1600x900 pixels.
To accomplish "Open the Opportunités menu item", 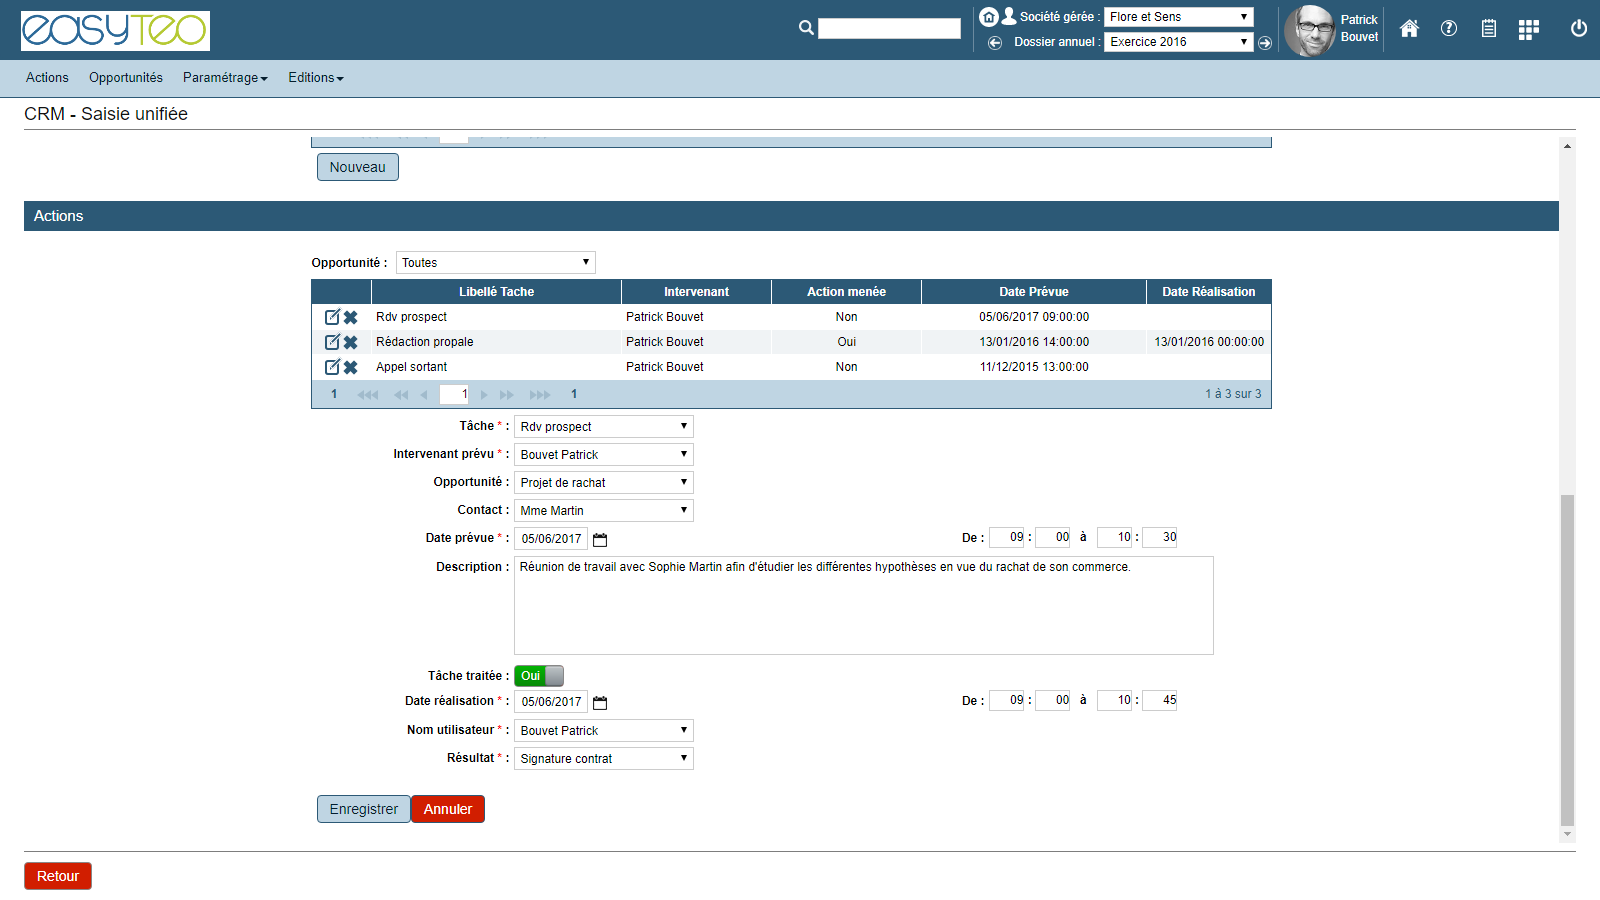I will (x=126, y=78).
